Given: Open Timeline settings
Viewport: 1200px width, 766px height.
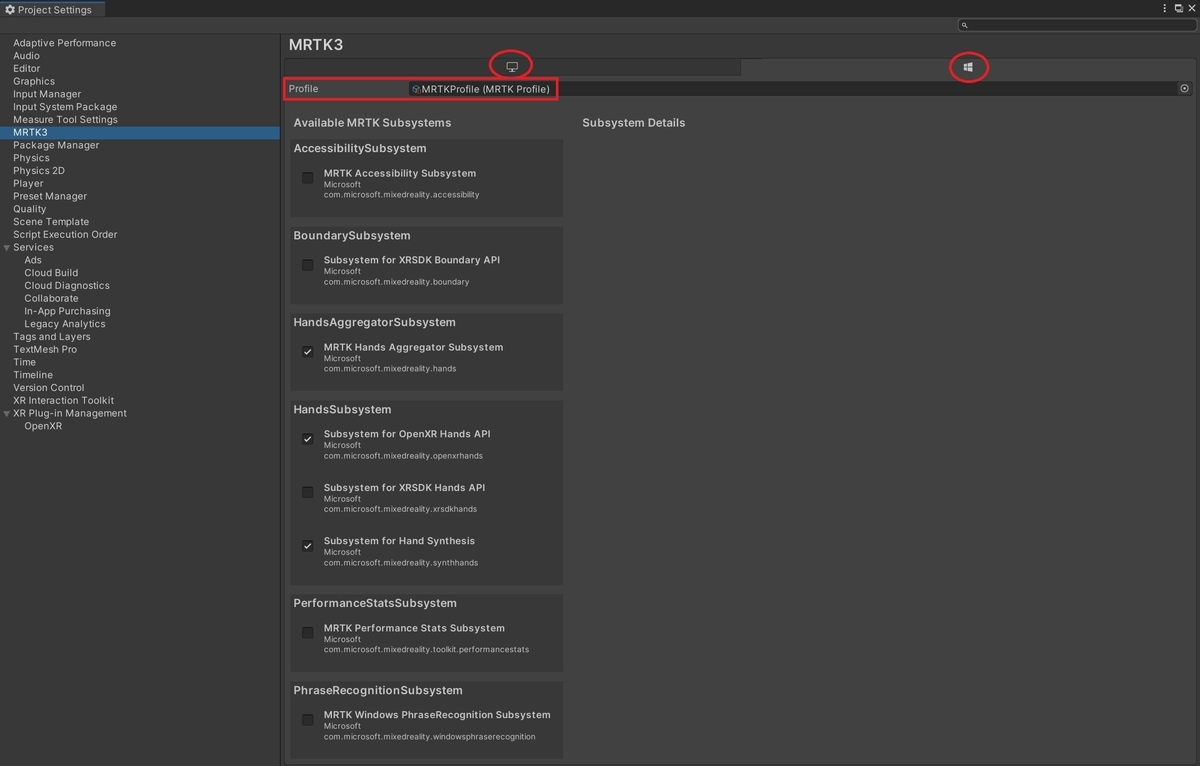Looking at the screenshot, I should coord(33,375).
